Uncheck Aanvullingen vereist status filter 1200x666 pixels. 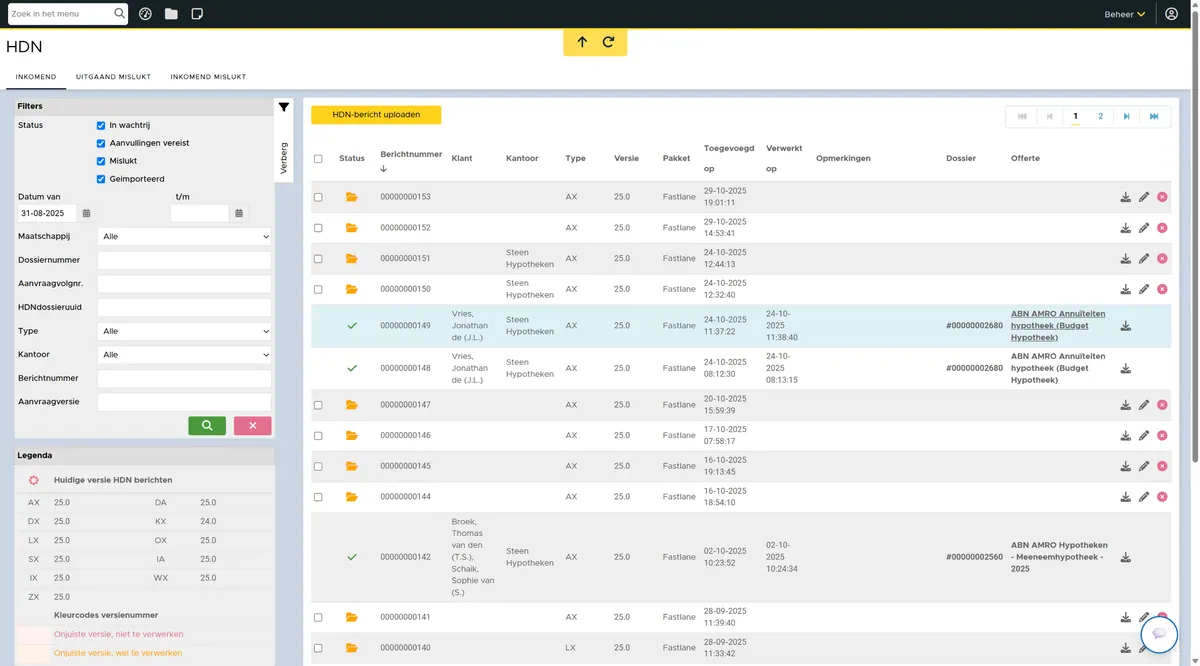(101, 143)
